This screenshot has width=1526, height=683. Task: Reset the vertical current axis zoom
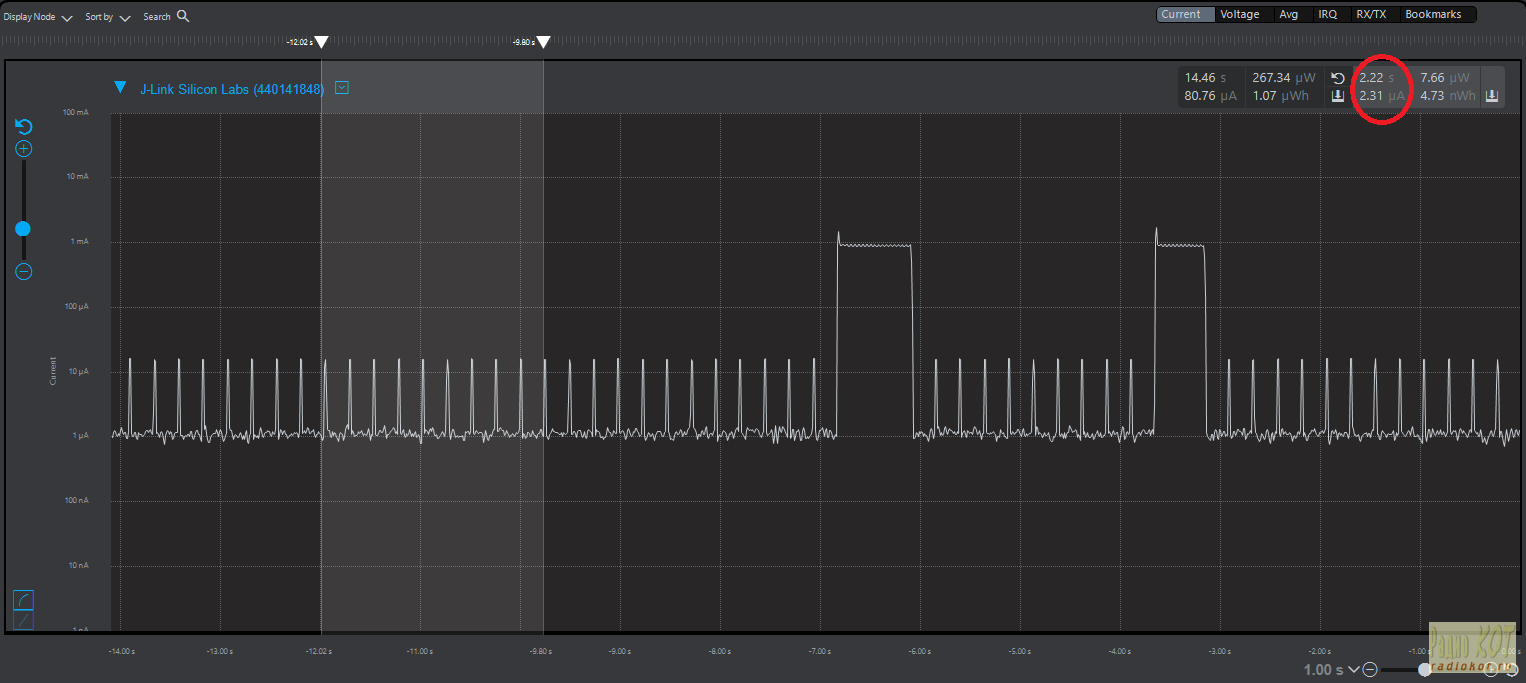point(24,127)
